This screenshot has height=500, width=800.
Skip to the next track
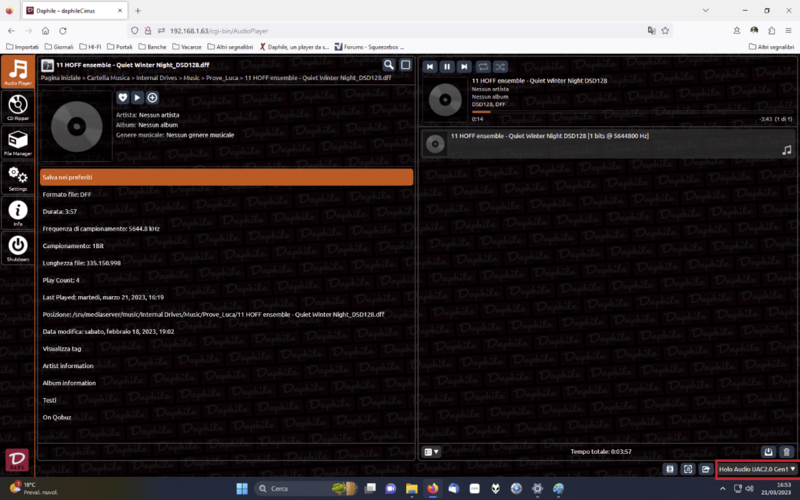click(x=463, y=67)
